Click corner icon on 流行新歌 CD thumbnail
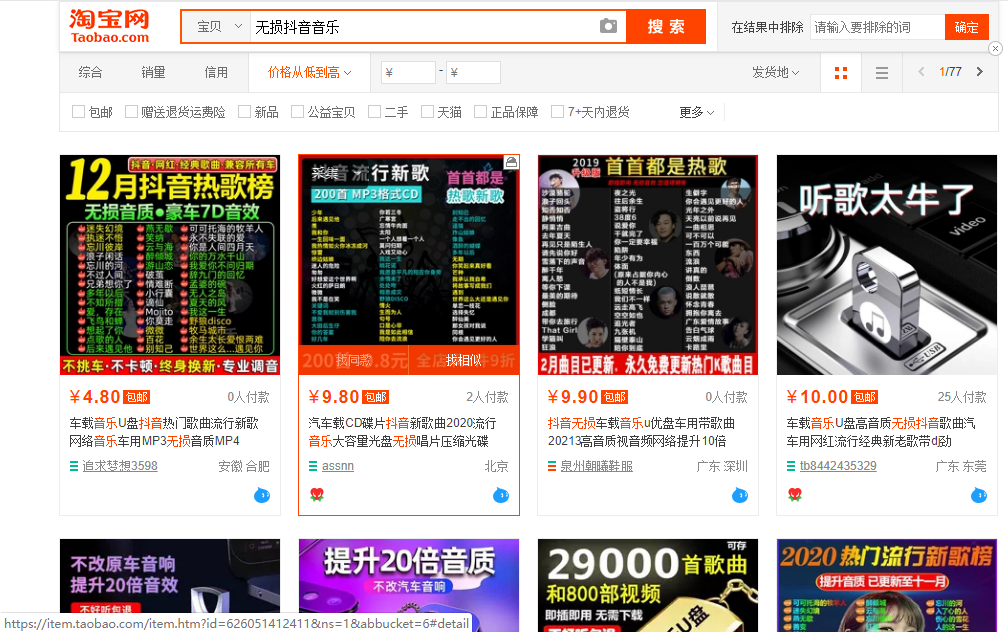 point(510,162)
